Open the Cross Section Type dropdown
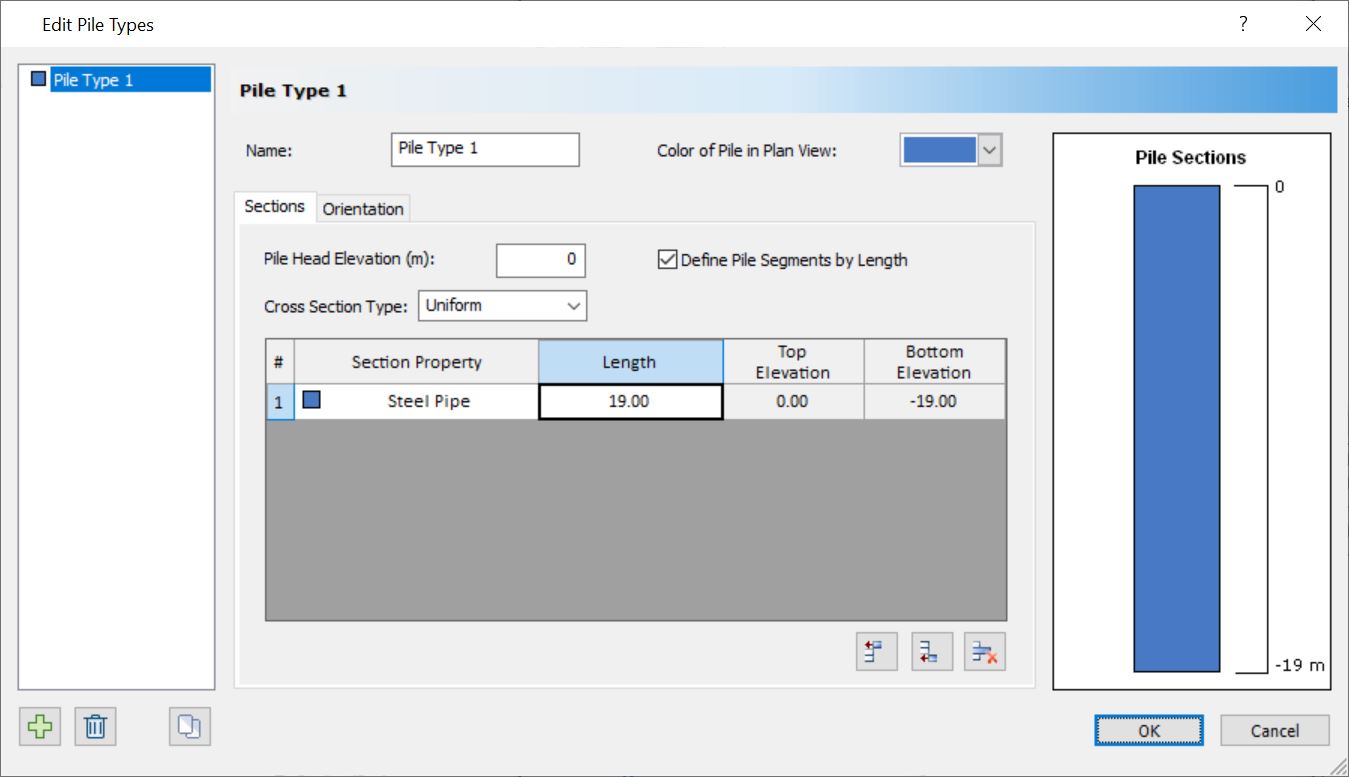Viewport: 1349px width, 777px height. click(573, 305)
